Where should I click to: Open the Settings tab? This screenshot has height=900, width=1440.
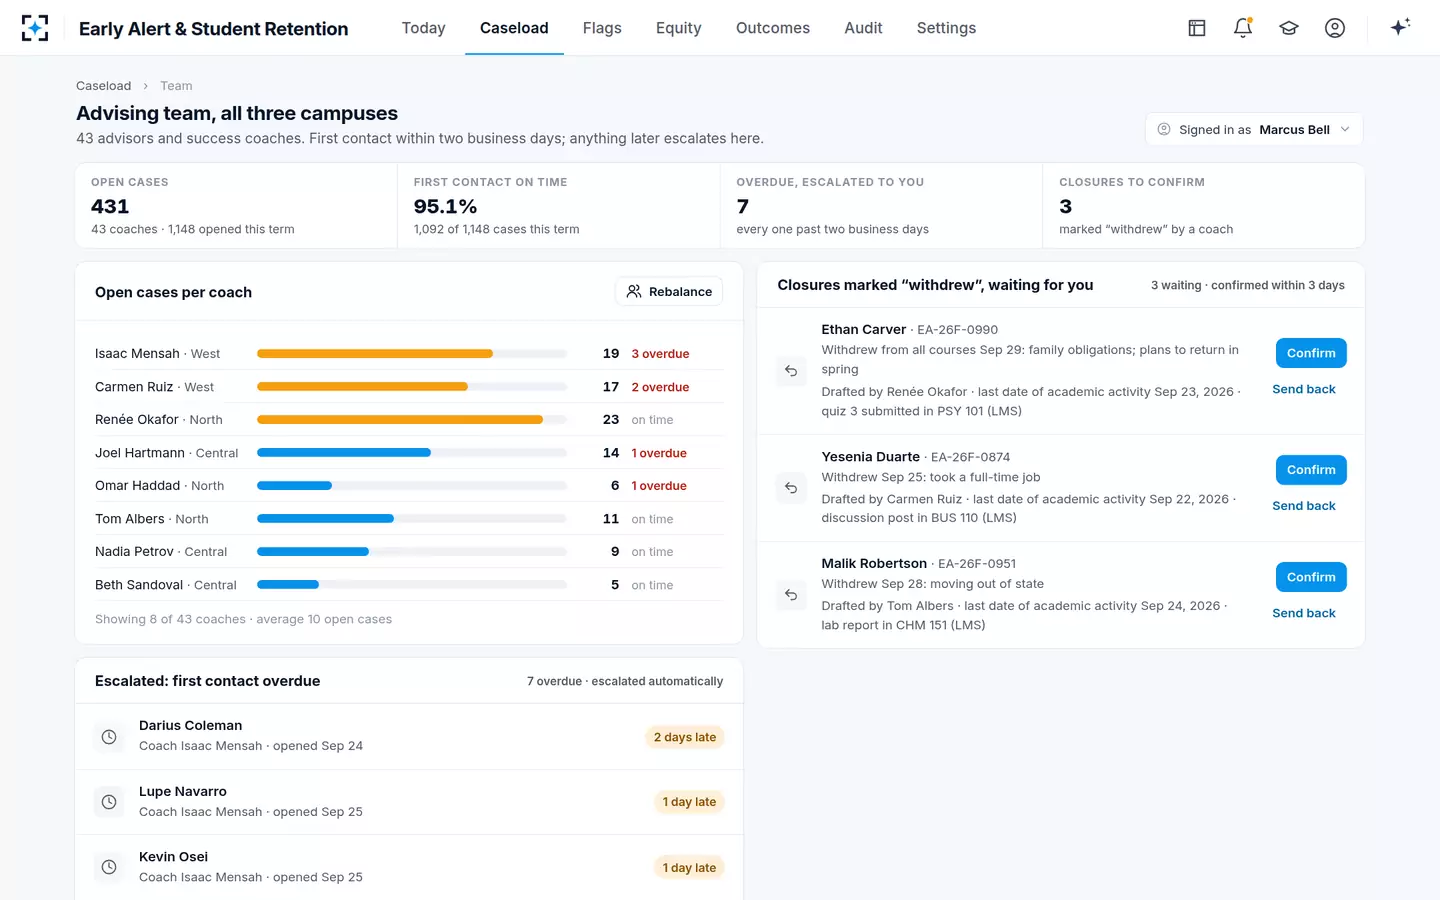click(x=946, y=28)
